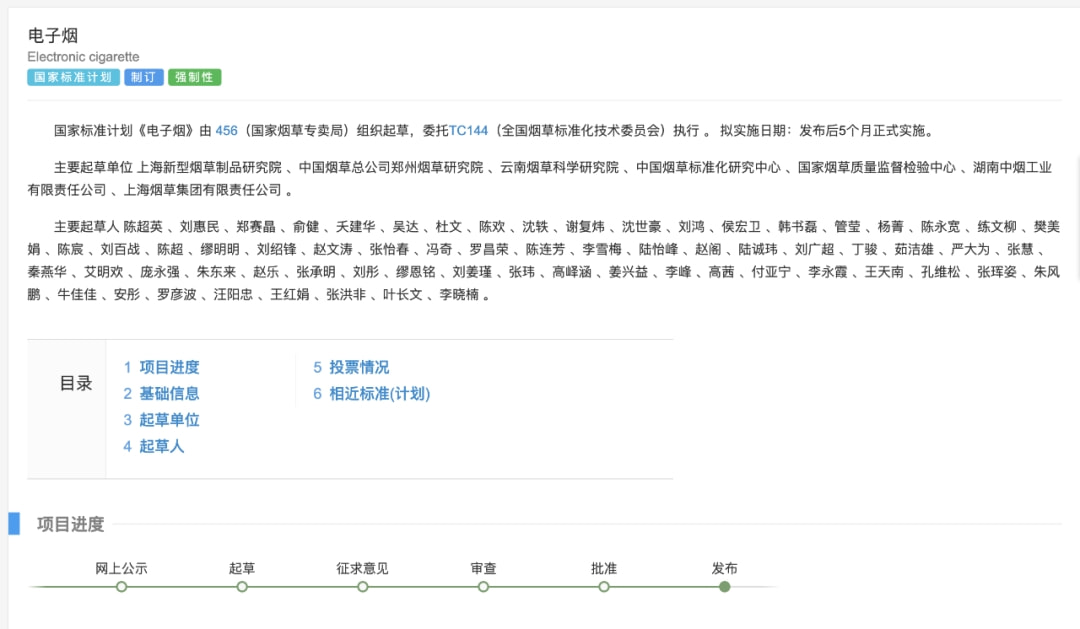The width and height of the screenshot is (1080, 629).
Task: Go to 起草人 contents entry
Action: click(x=161, y=446)
